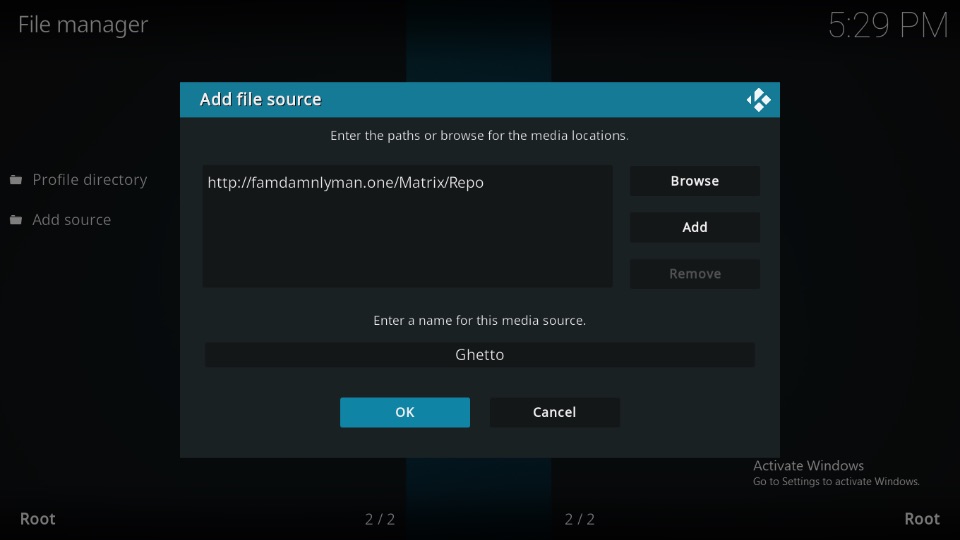Click the Remove path button
This screenshot has height=540, width=960.
695,274
